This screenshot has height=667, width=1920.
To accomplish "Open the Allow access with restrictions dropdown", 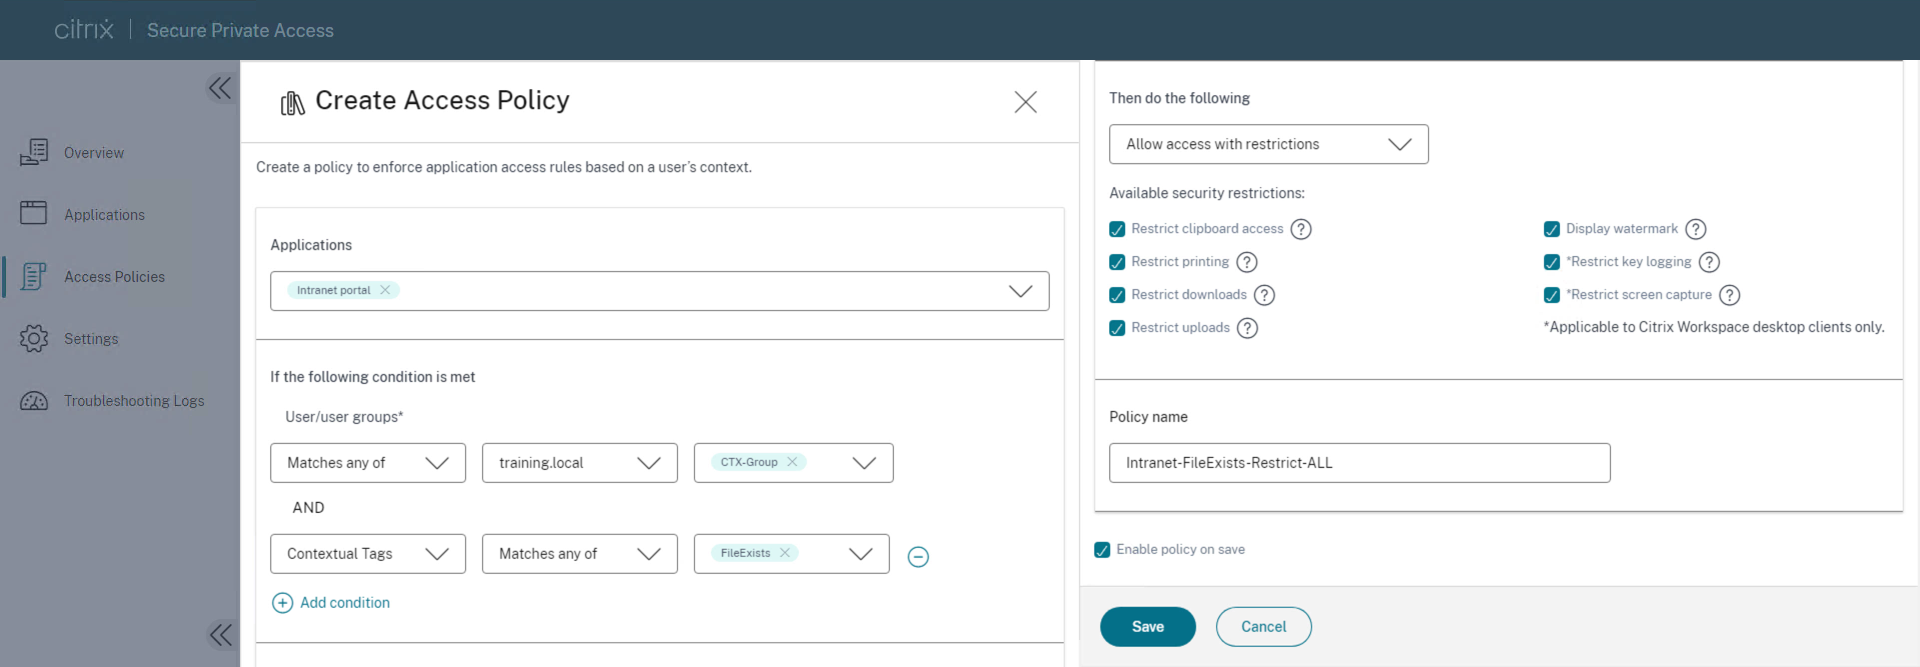I will pyautogui.click(x=1268, y=144).
